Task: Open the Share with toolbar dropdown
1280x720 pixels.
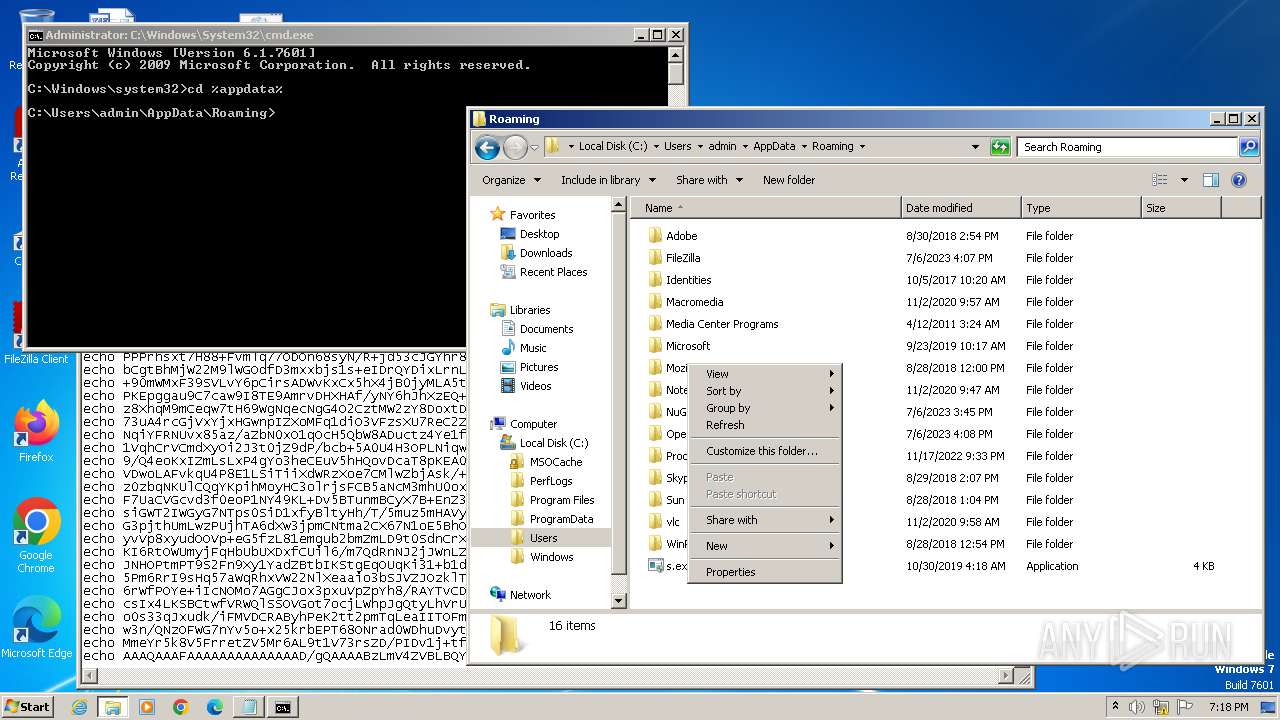Action: pyautogui.click(x=709, y=180)
